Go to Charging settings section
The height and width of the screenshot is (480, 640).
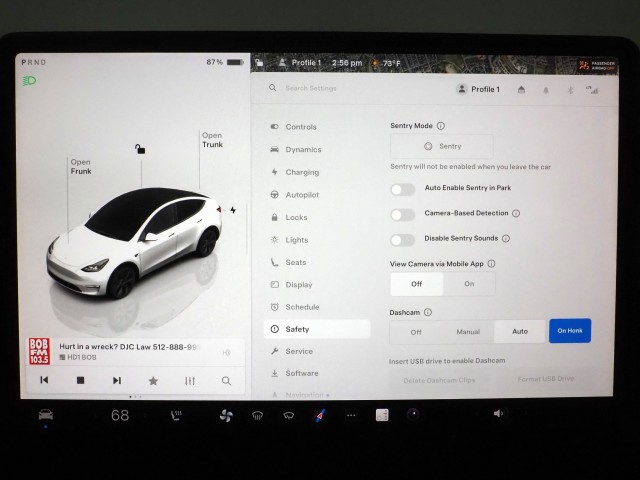coord(302,172)
